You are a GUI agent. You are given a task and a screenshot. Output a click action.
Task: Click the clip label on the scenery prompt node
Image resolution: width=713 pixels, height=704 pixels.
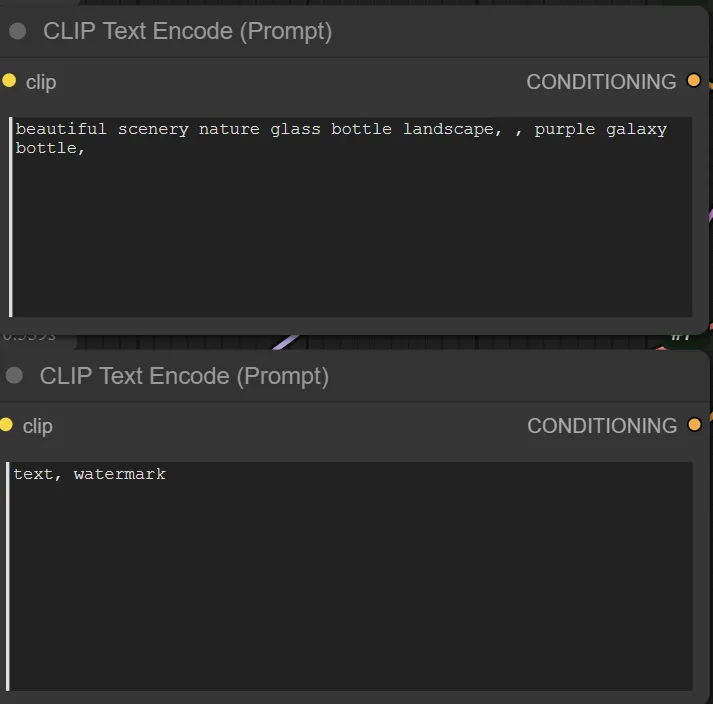point(41,82)
